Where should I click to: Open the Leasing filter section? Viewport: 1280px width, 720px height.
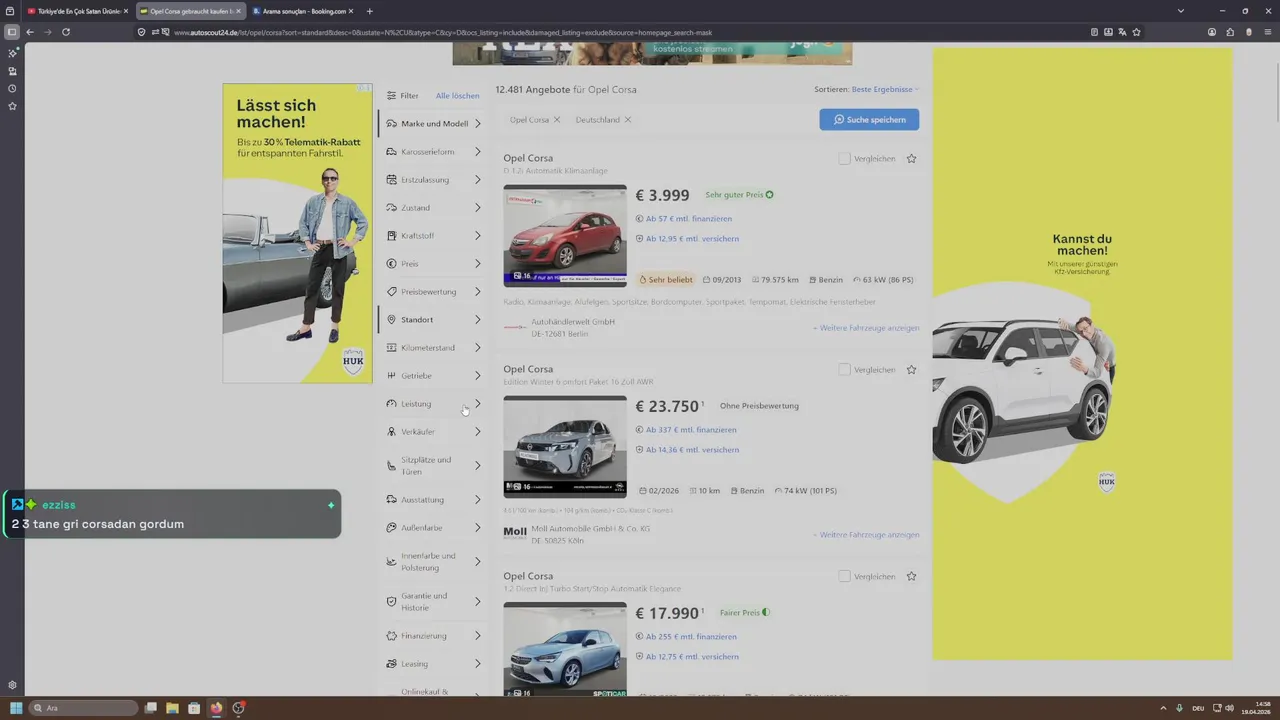coord(433,664)
